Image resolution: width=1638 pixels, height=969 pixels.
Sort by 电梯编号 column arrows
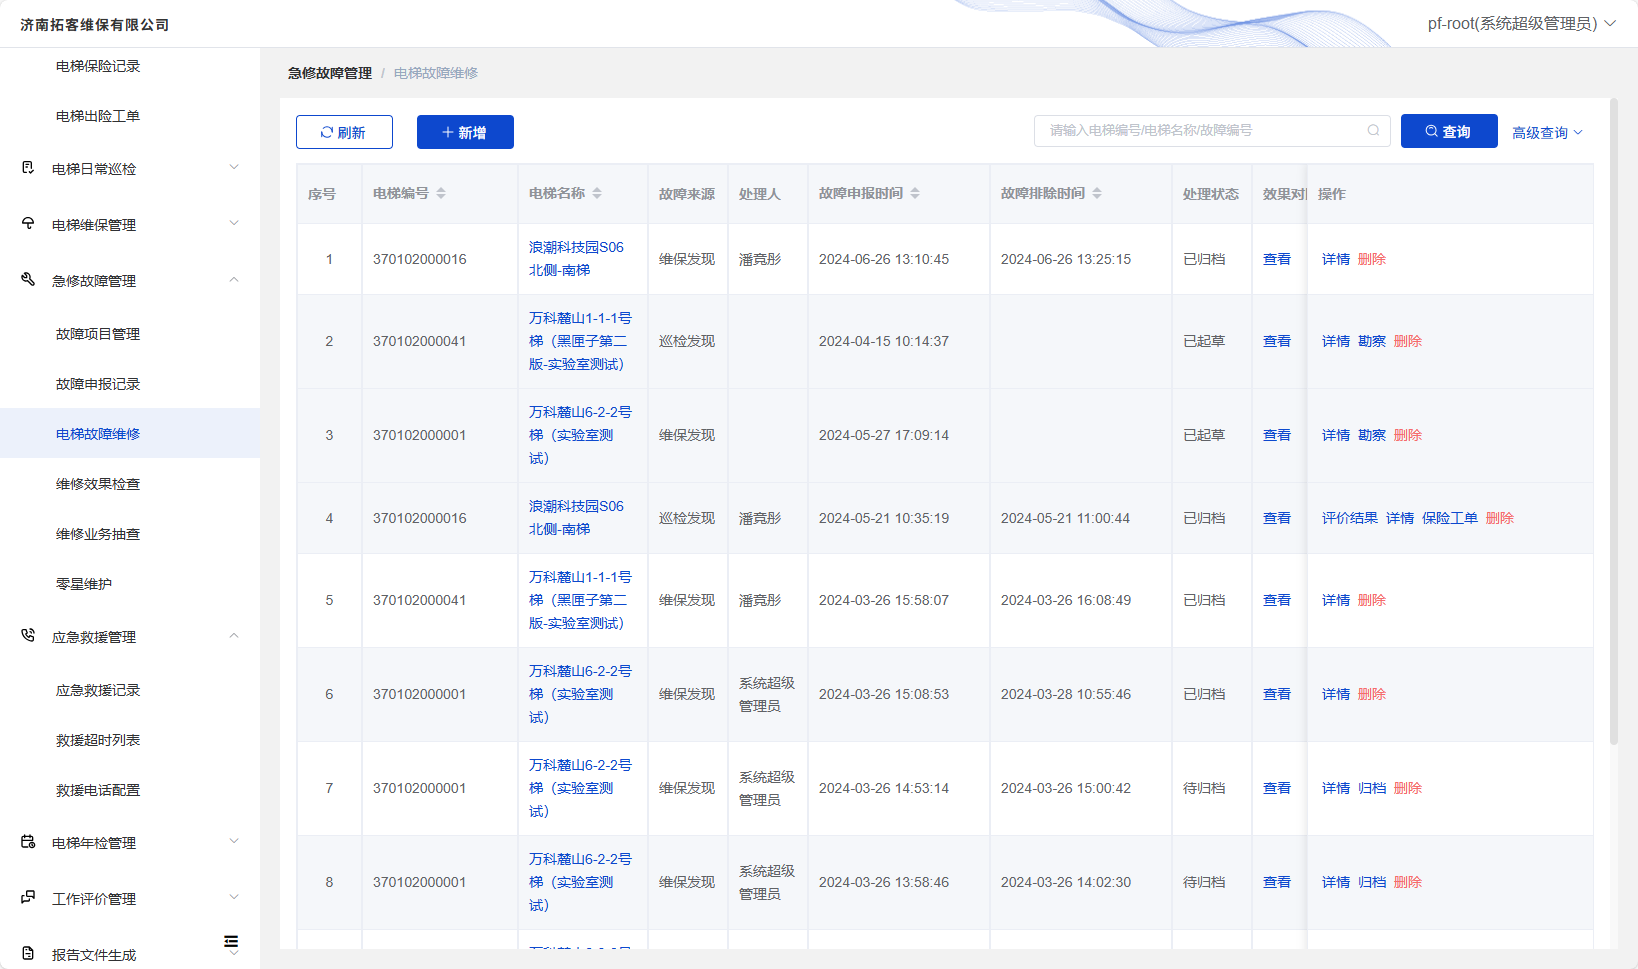point(441,193)
